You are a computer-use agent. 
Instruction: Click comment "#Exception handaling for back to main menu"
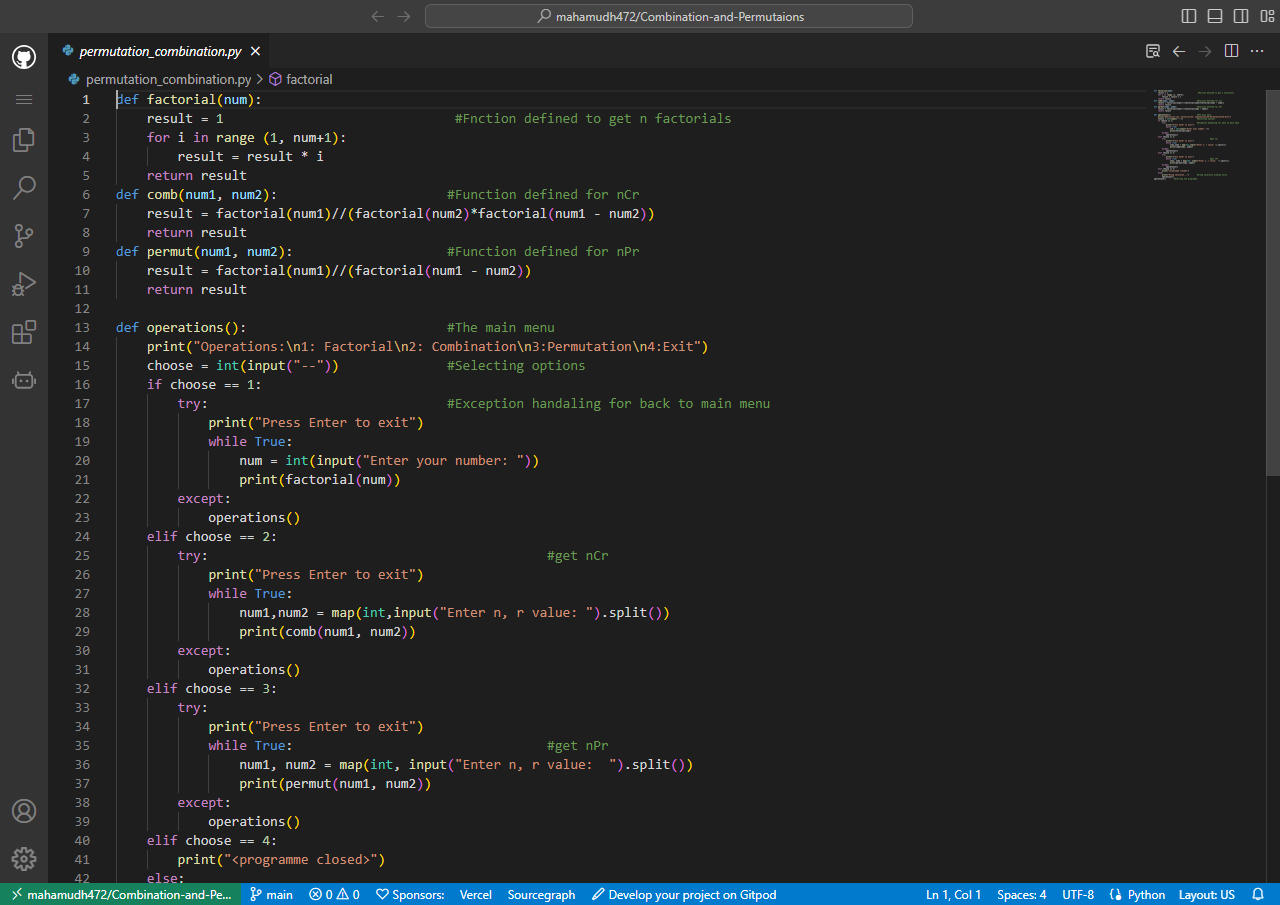pos(609,403)
